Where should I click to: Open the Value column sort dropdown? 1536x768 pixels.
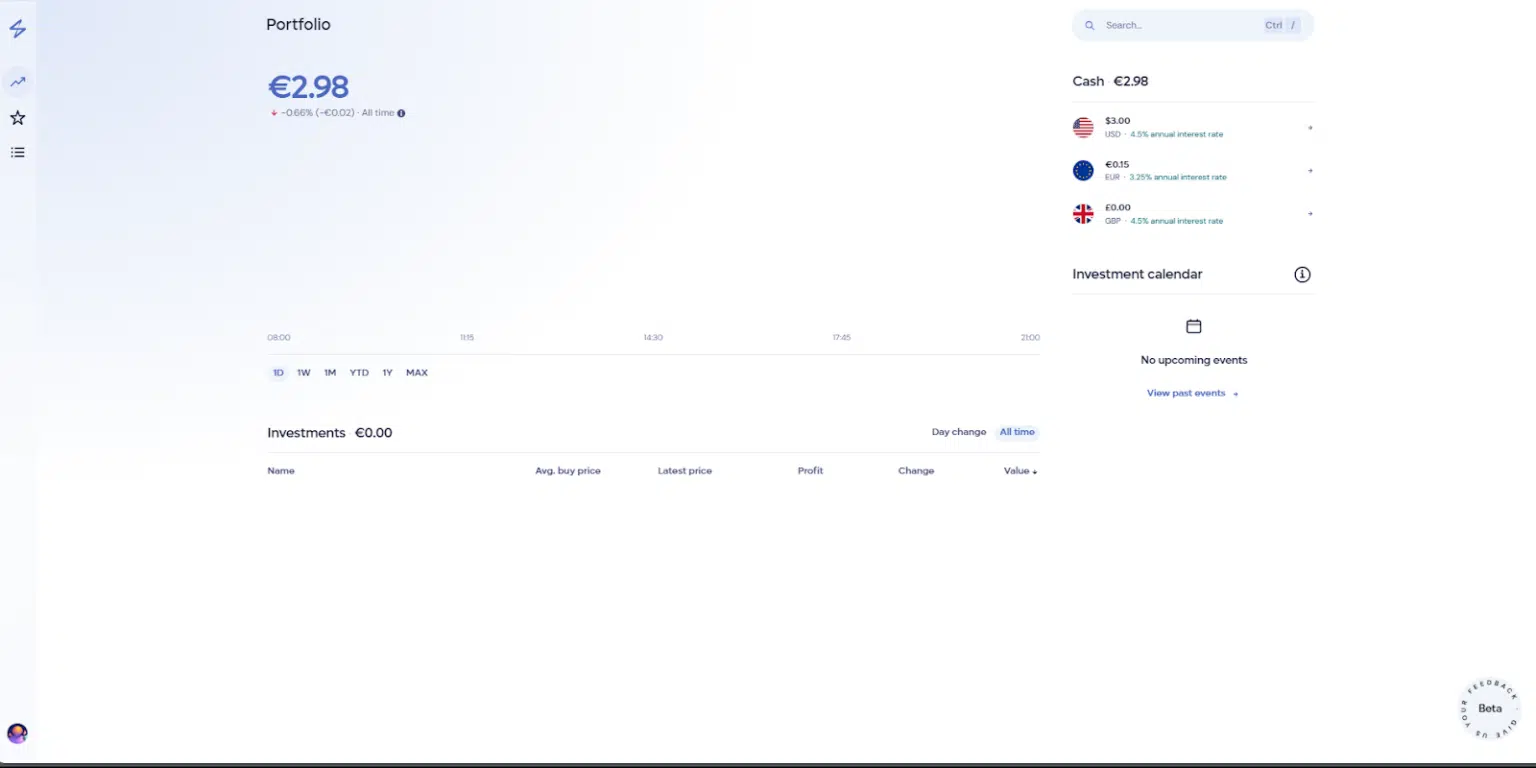1020,470
